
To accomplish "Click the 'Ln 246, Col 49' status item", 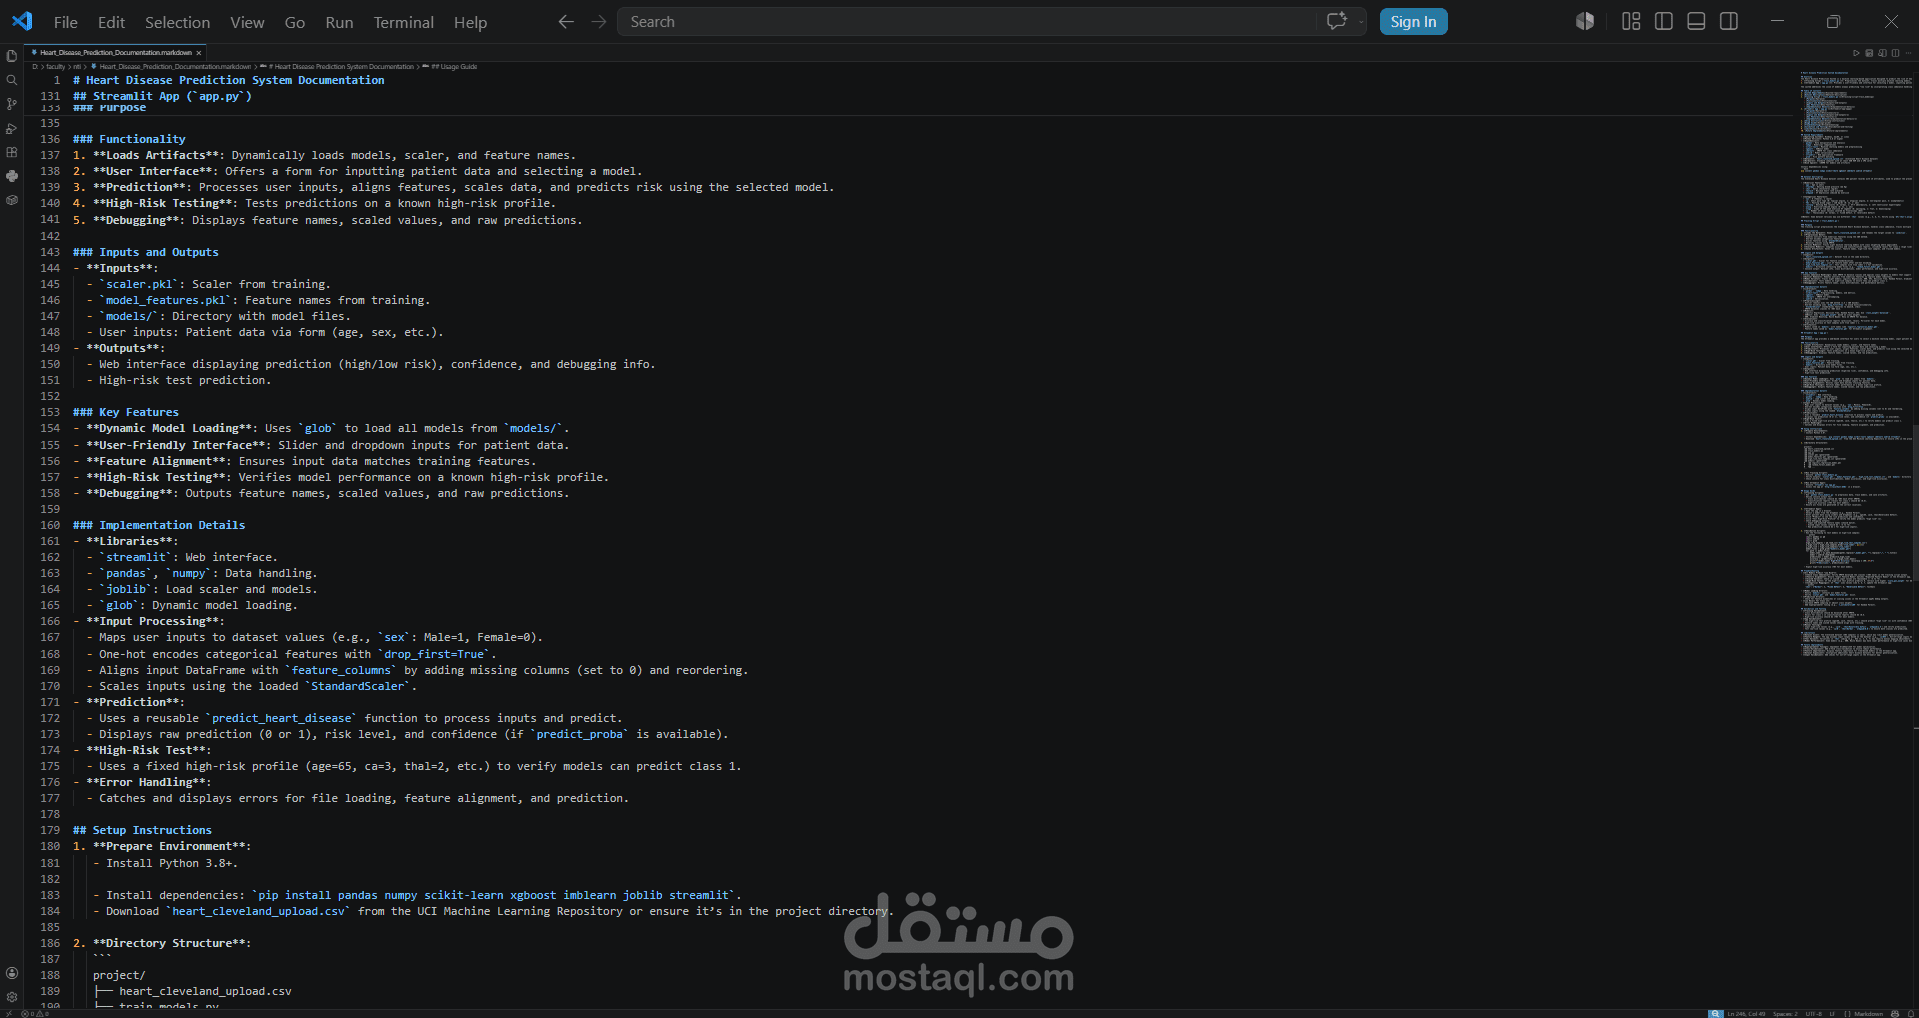I will (1746, 1013).
